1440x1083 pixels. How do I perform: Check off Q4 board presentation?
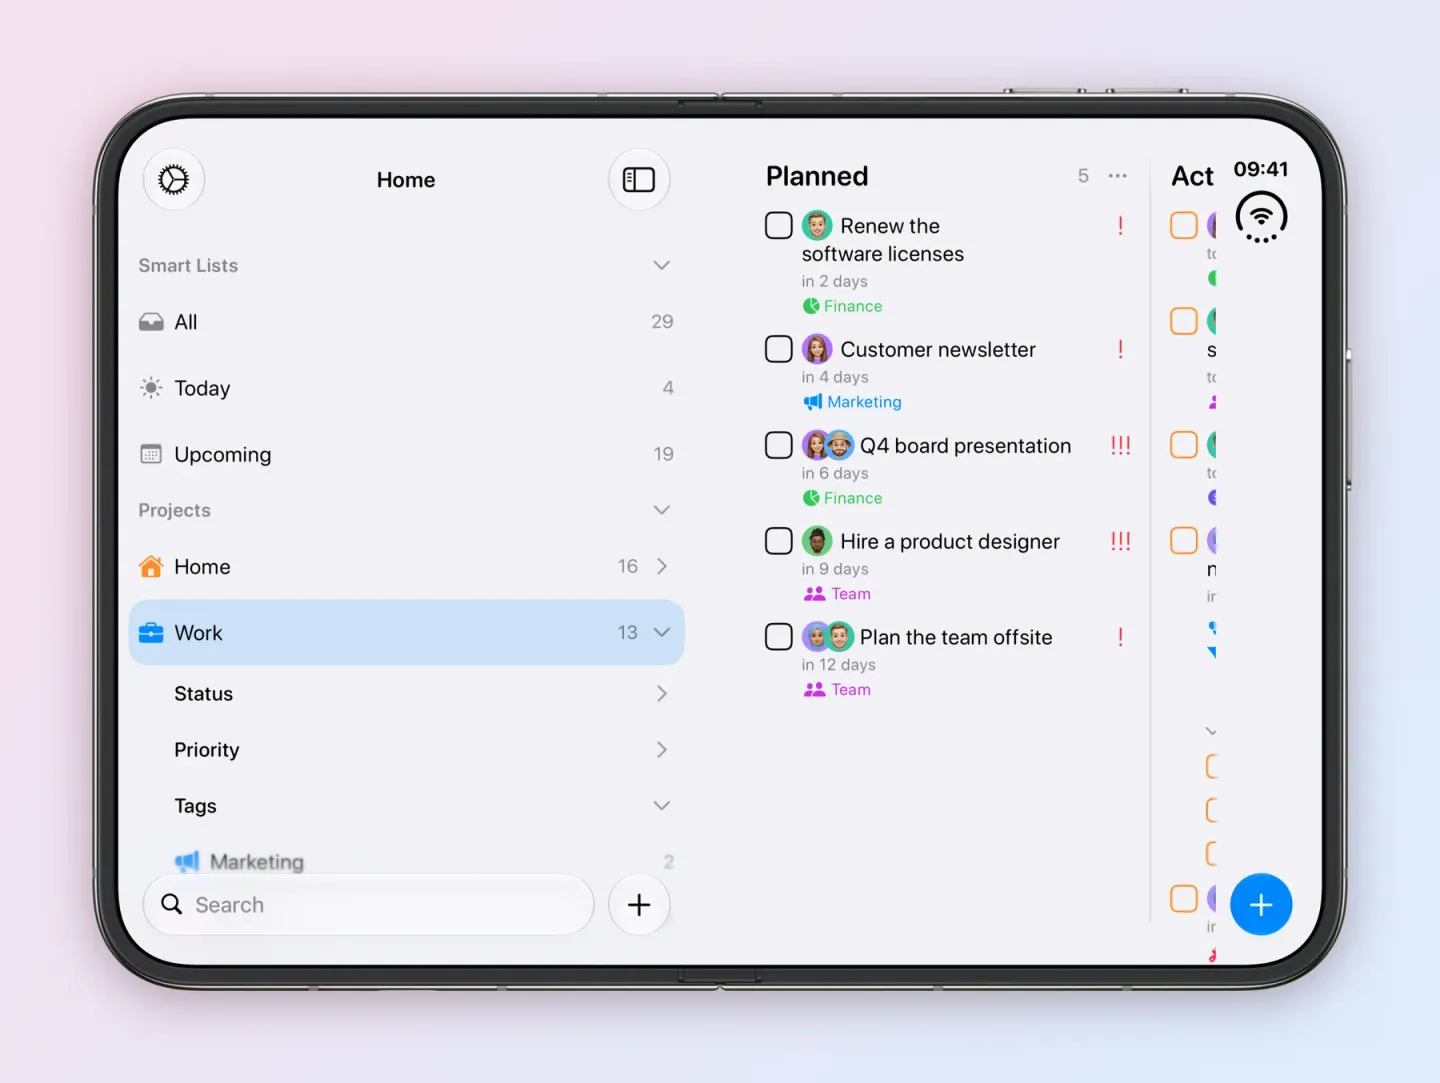[x=779, y=445]
